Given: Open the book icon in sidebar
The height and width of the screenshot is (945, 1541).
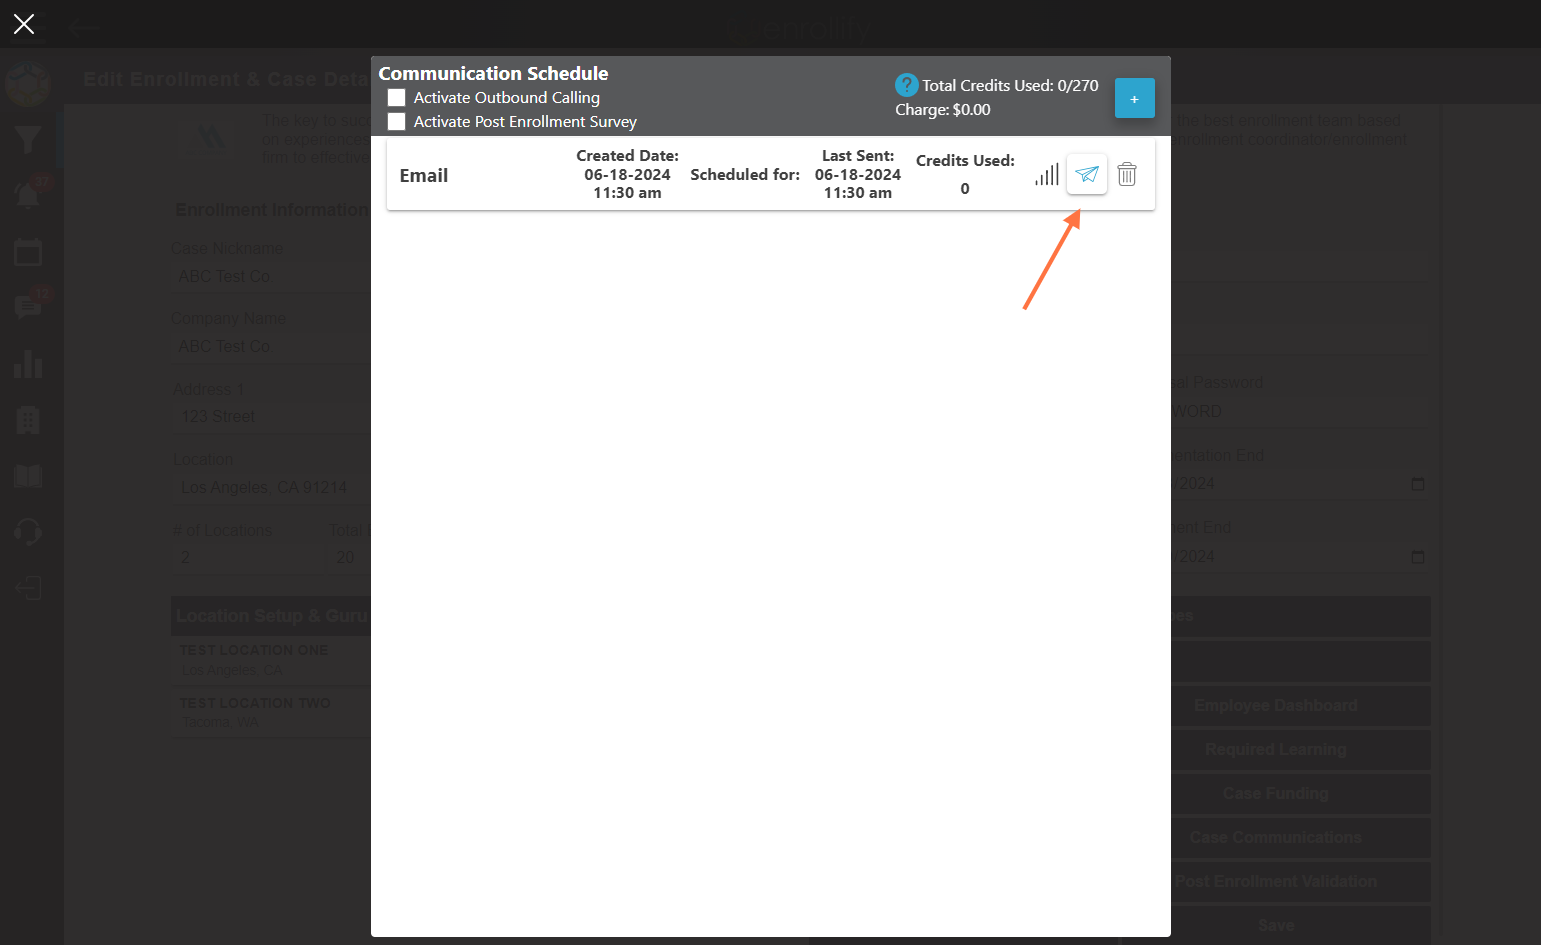Looking at the screenshot, I should [x=28, y=476].
